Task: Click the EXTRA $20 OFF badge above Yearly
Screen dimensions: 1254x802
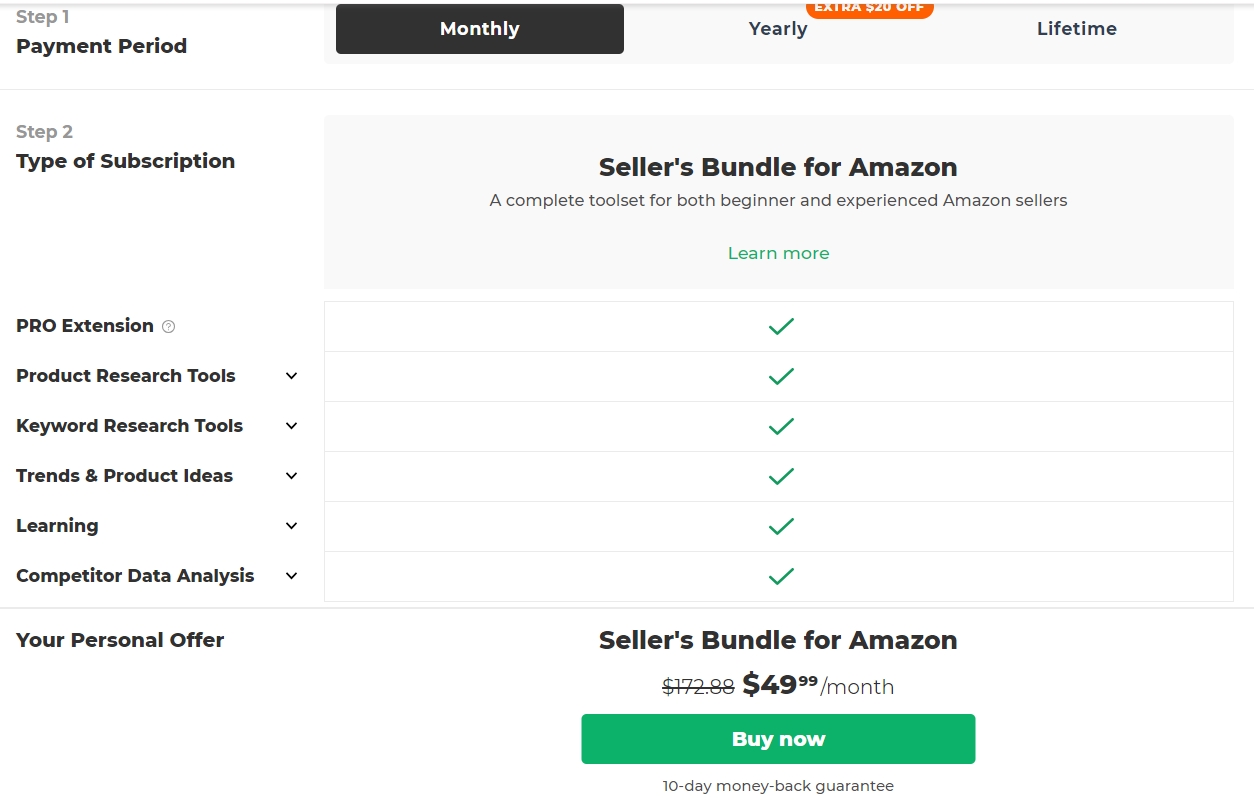Action: tap(869, 8)
